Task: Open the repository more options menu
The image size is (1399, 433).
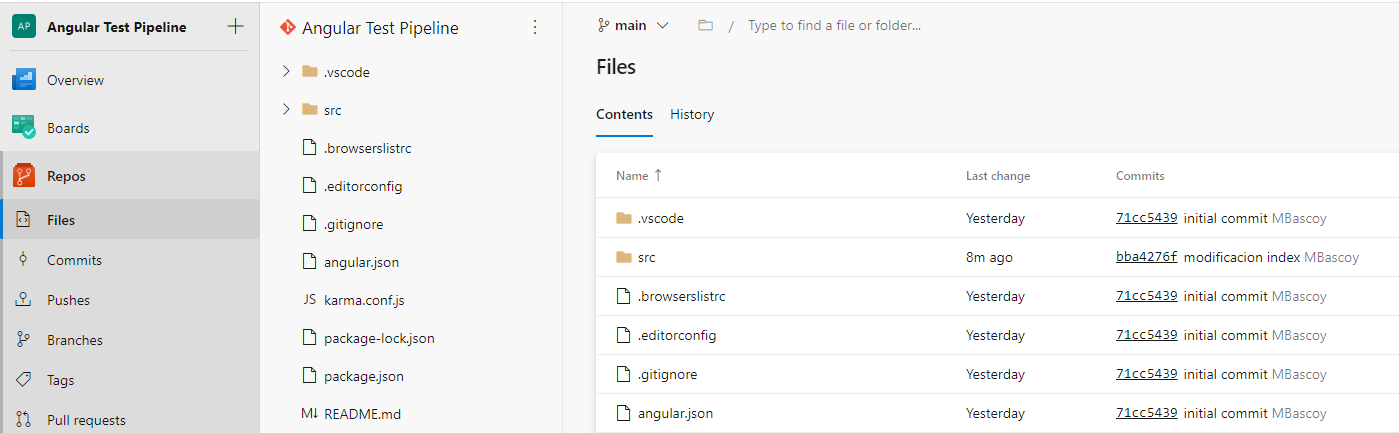Action: [x=534, y=27]
